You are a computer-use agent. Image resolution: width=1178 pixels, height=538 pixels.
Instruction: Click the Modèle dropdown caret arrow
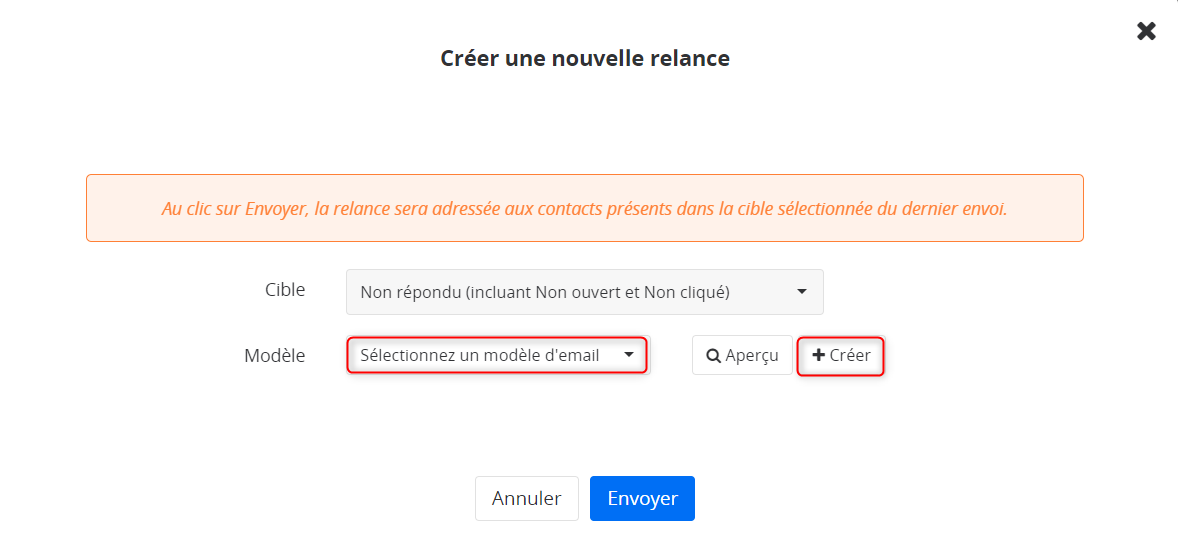click(629, 355)
